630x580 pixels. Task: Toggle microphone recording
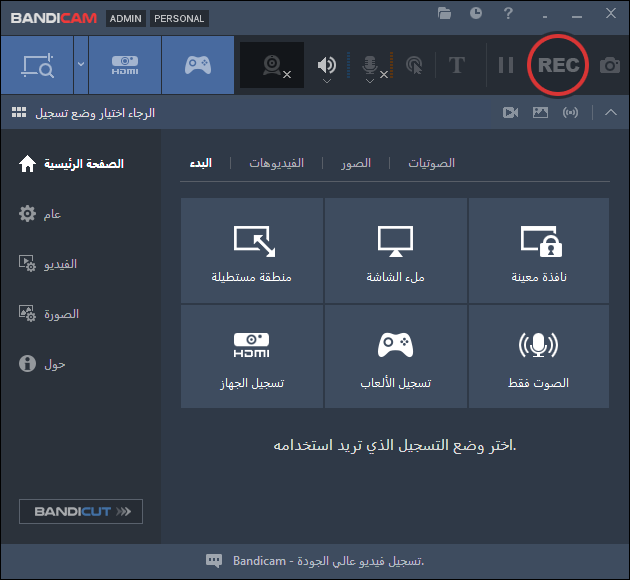370,65
